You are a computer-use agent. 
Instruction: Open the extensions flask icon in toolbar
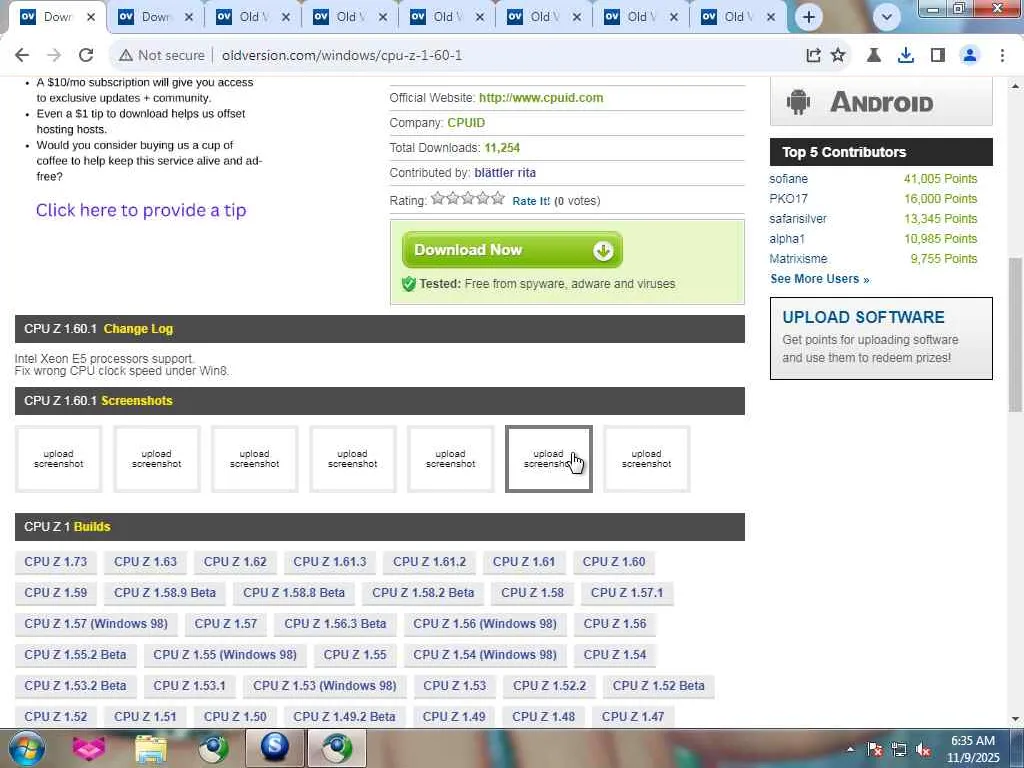click(874, 56)
